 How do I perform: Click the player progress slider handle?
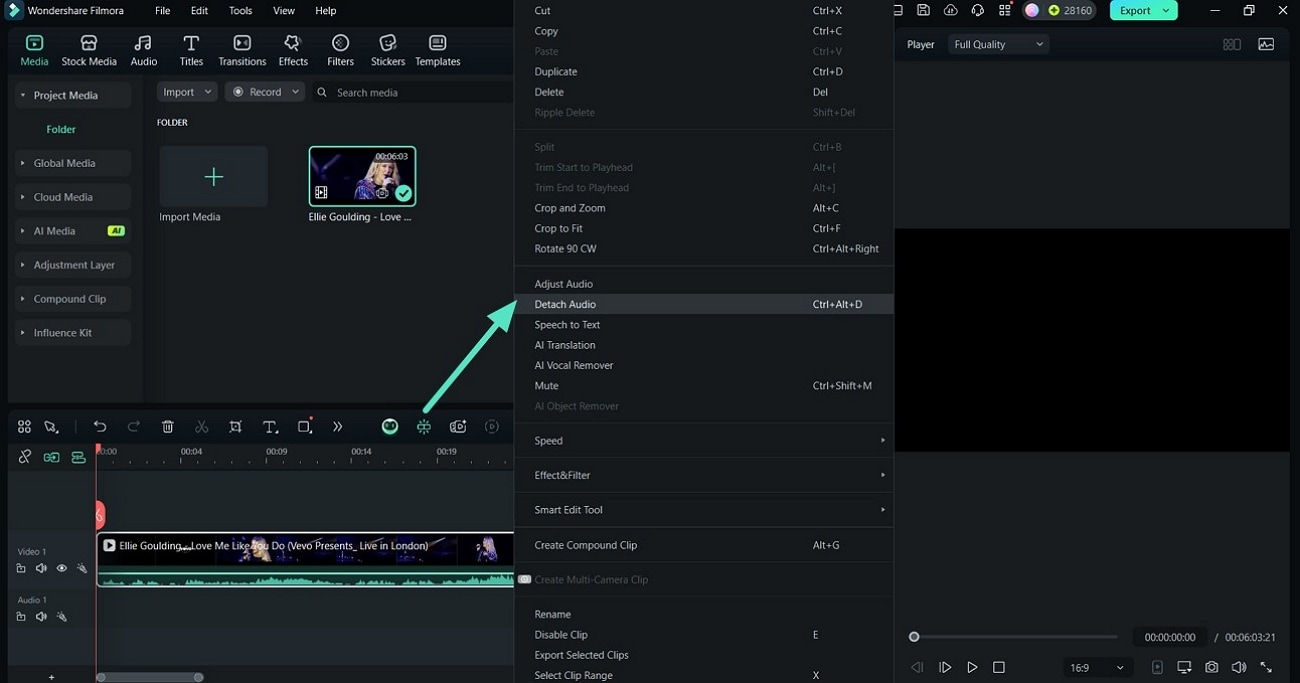click(x=914, y=637)
